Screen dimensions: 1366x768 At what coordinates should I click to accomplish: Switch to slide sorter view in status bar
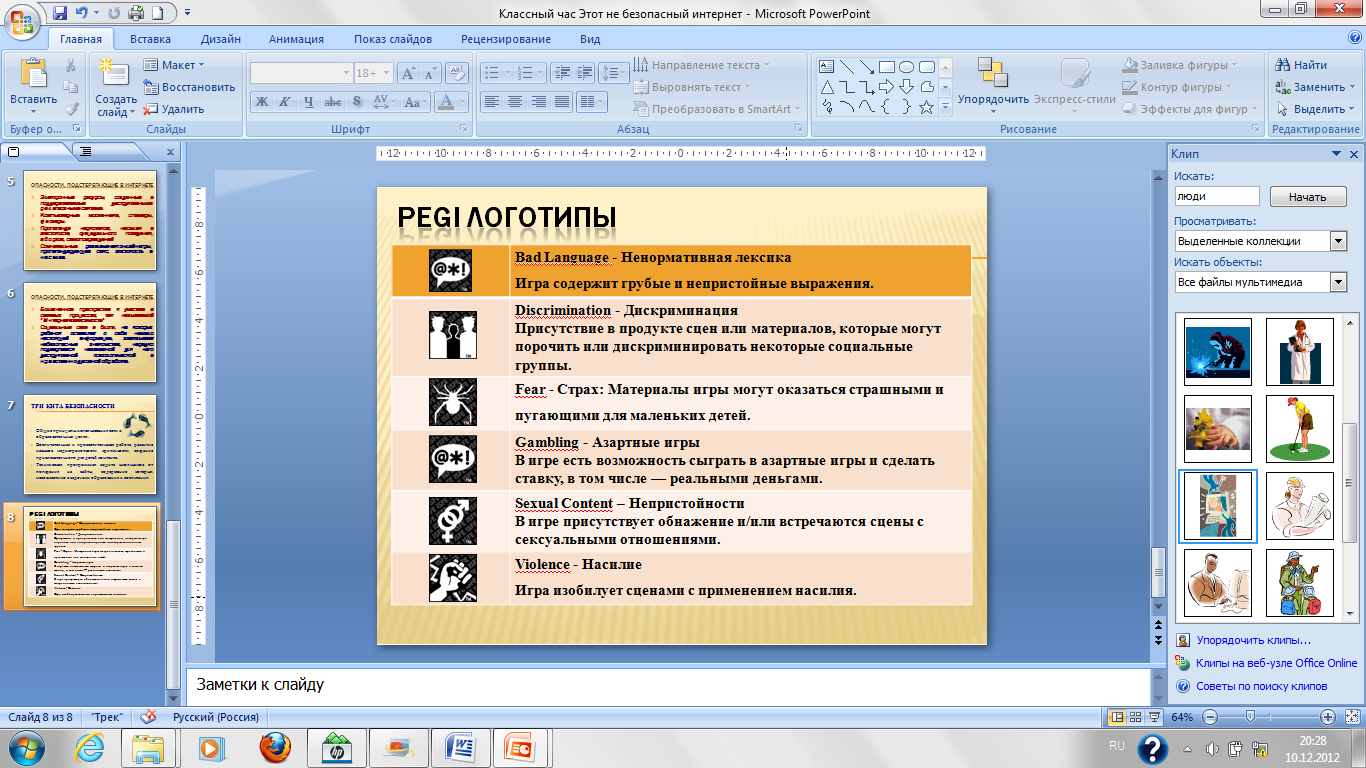click(1137, 717)
